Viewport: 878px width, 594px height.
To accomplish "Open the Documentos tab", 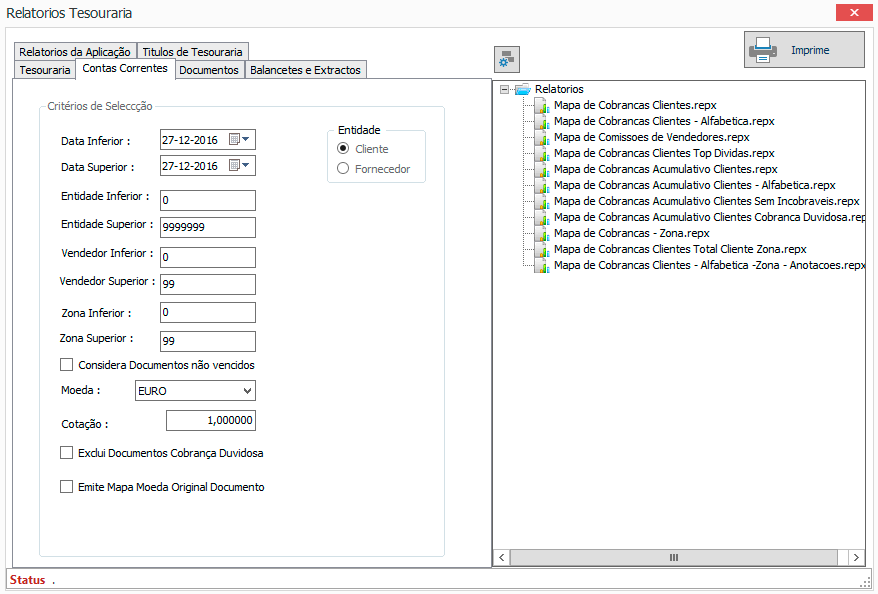I will 209,70.
